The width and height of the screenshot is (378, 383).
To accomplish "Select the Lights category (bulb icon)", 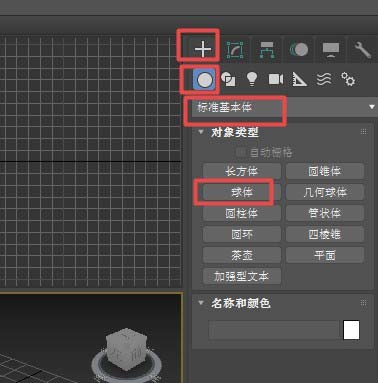I will coord(252,79).
